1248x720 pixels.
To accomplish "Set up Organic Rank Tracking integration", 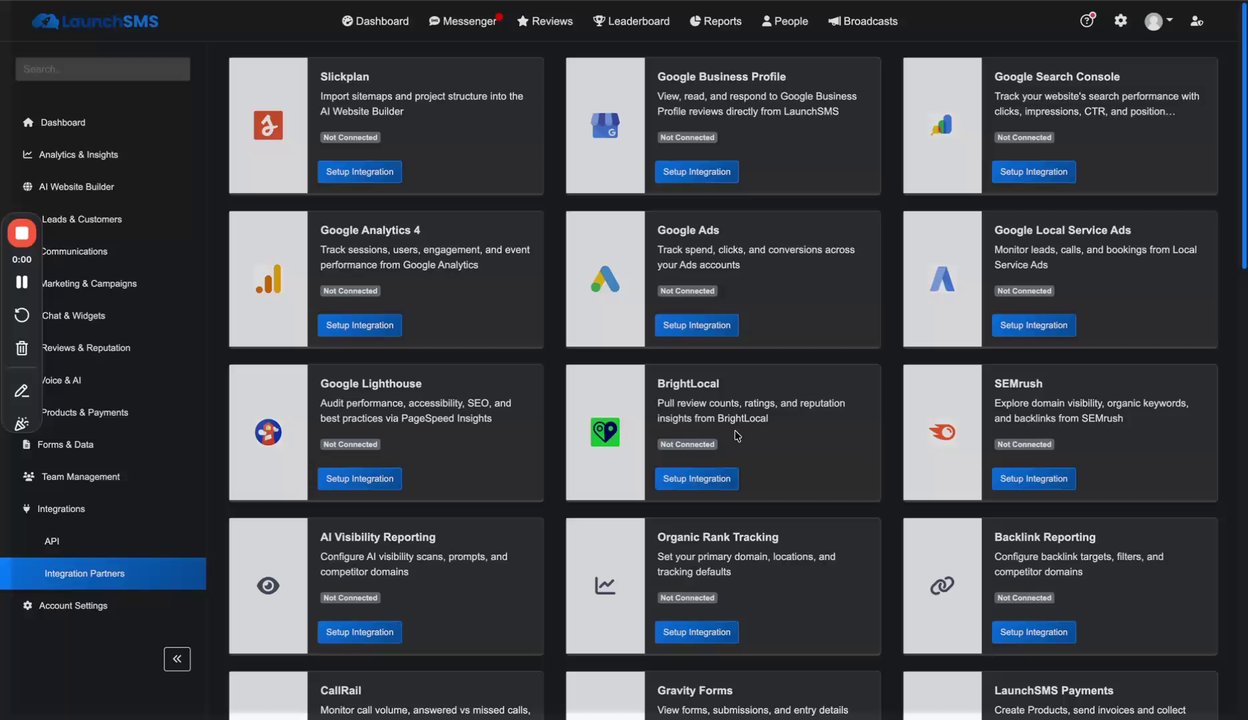I will pos(697,632).
